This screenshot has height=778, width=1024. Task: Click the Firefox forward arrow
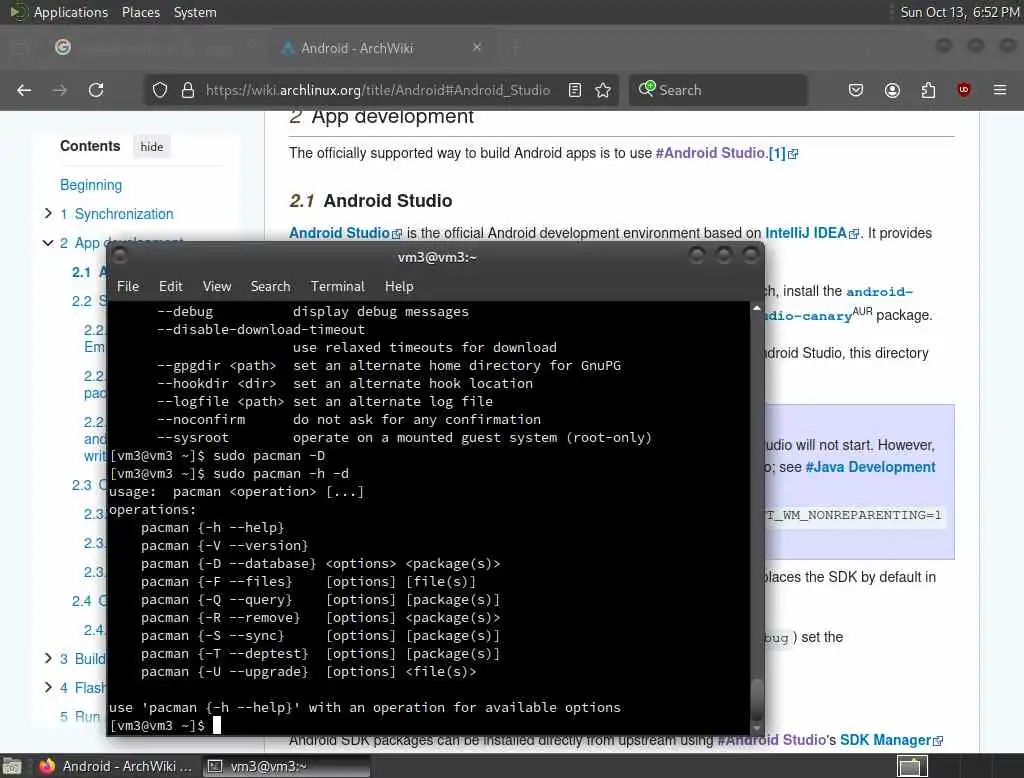point(60,90)
